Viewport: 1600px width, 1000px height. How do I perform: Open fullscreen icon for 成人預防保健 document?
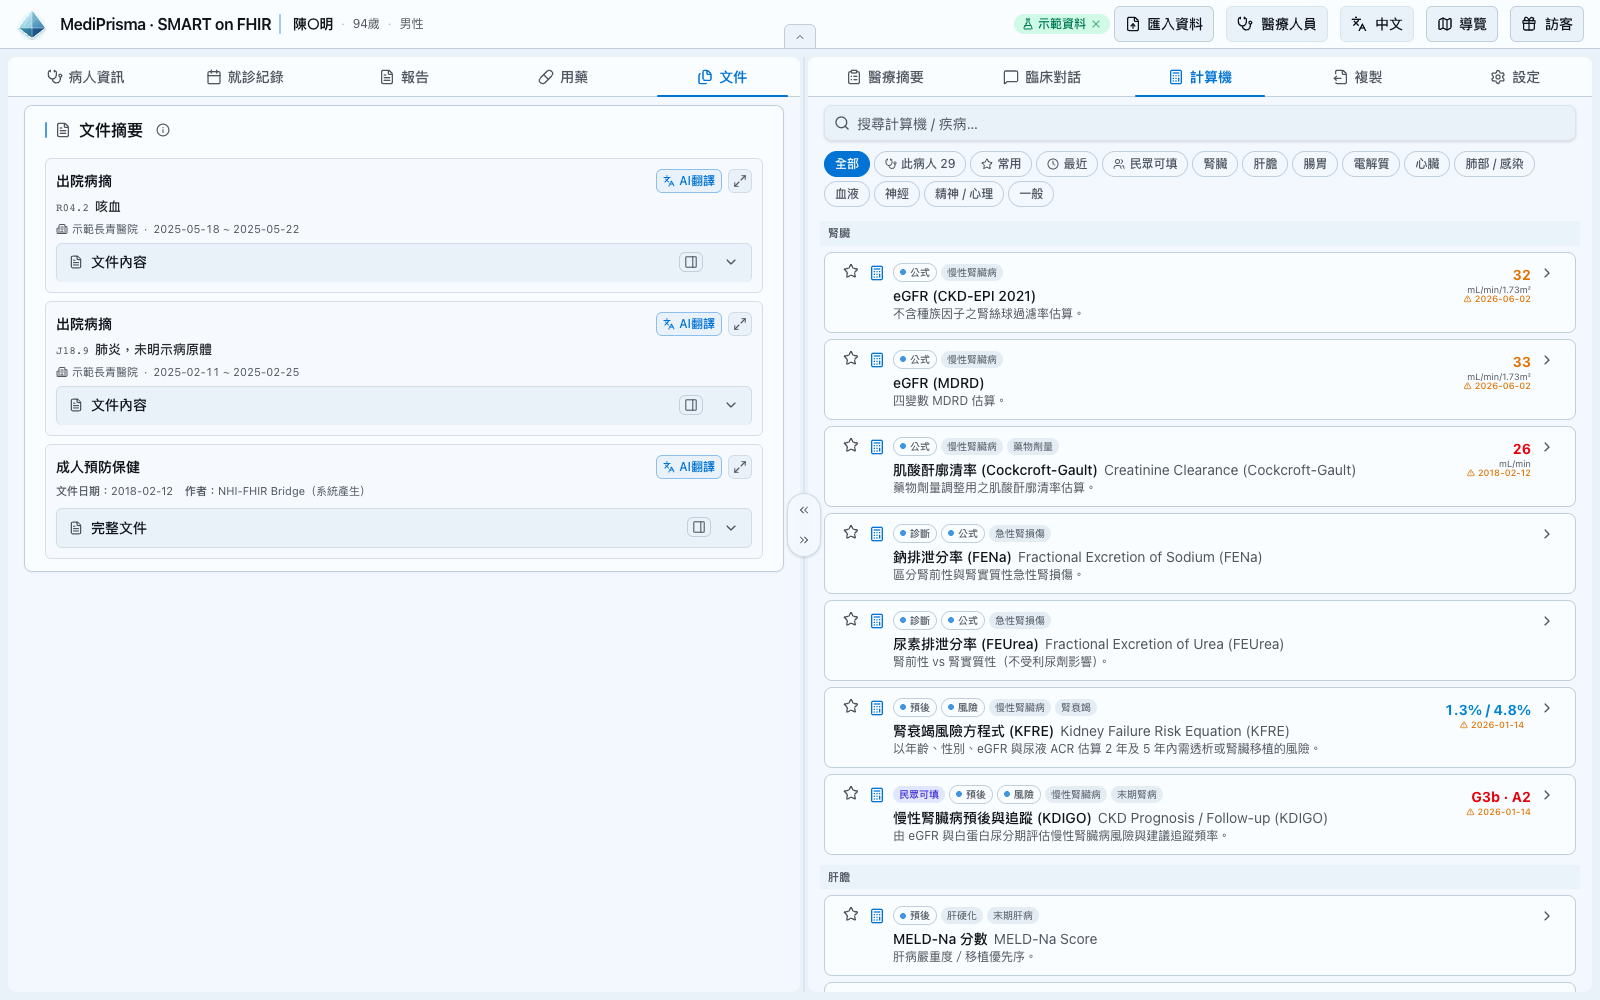[x=740, y=467]
